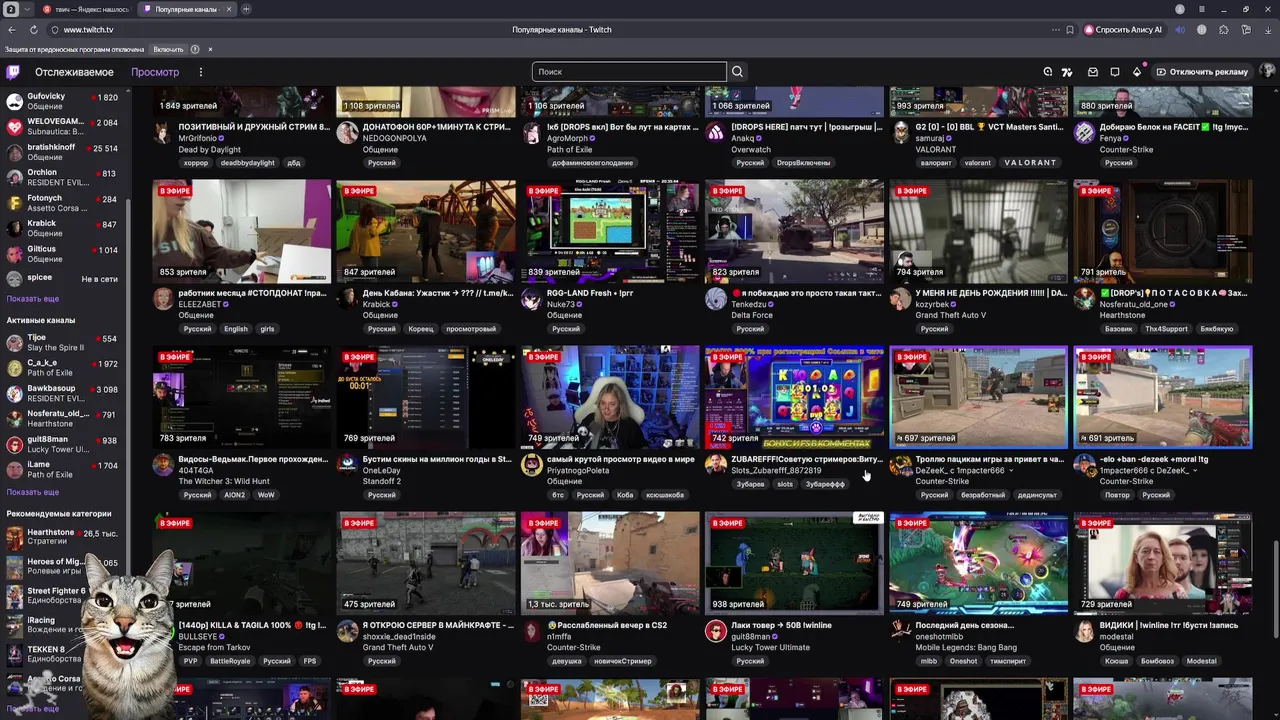
Task: Submit search with the magnifier icon
Action: pyautogui.click(x=737, y=72)
